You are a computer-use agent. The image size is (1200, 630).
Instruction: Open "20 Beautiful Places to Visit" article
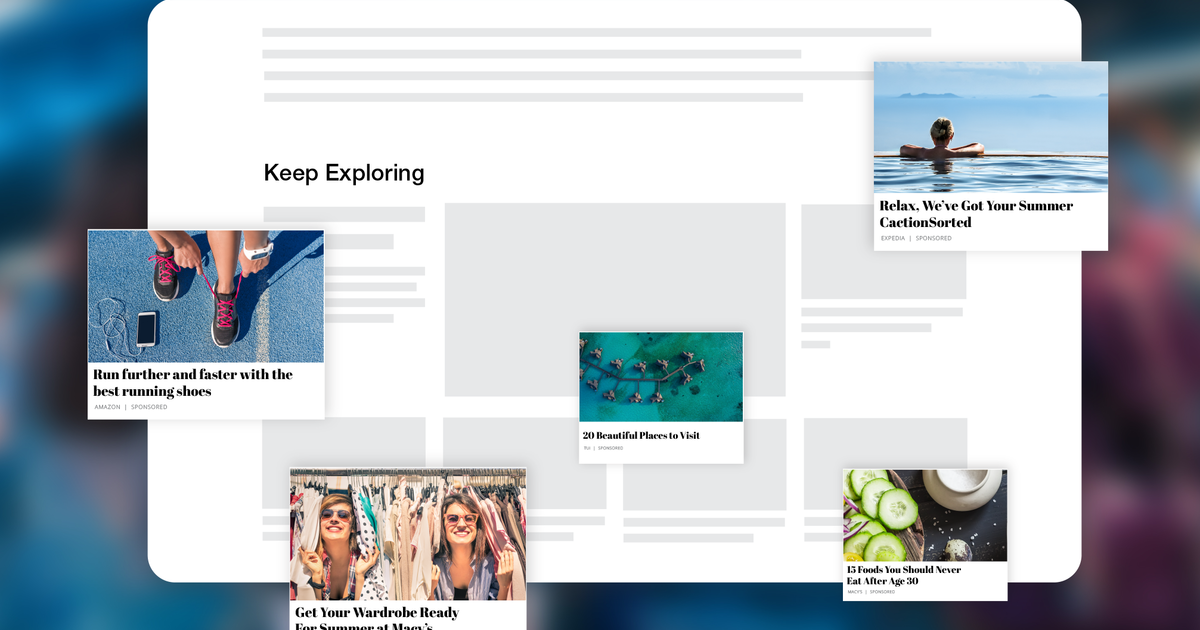point(640,435)
